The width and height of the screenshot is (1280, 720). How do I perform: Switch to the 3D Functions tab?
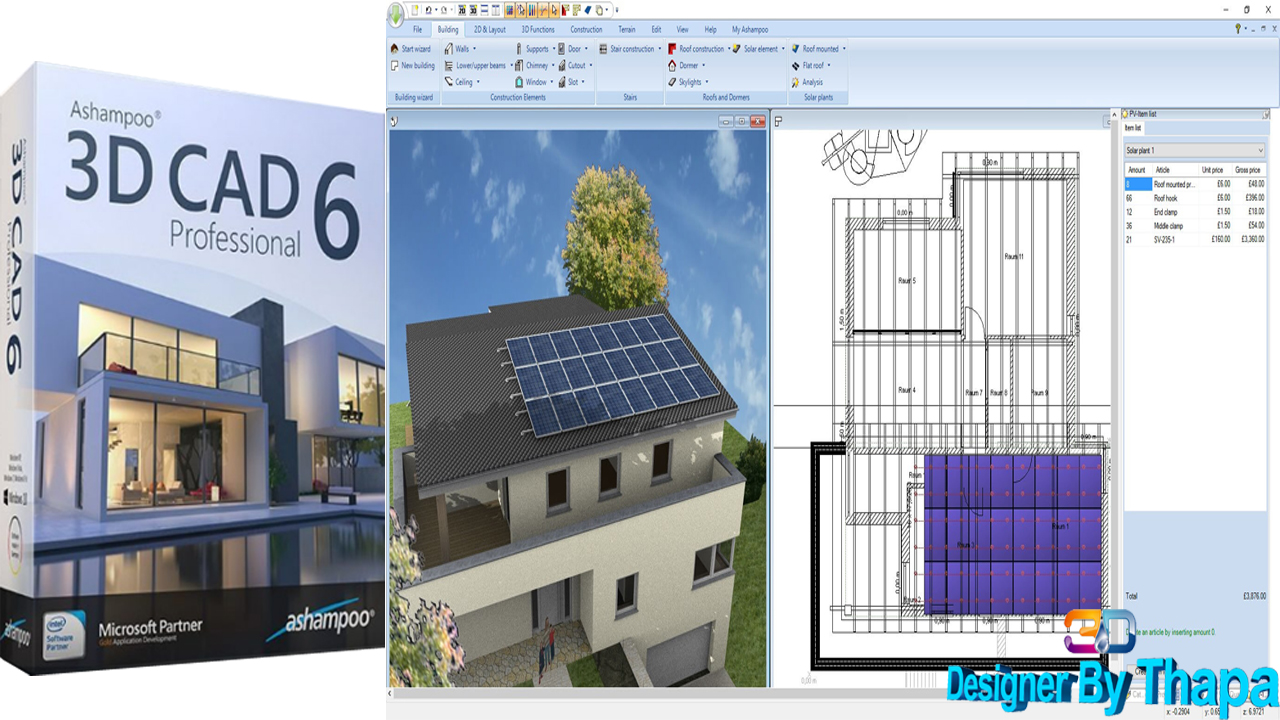(x=538, y=30)
